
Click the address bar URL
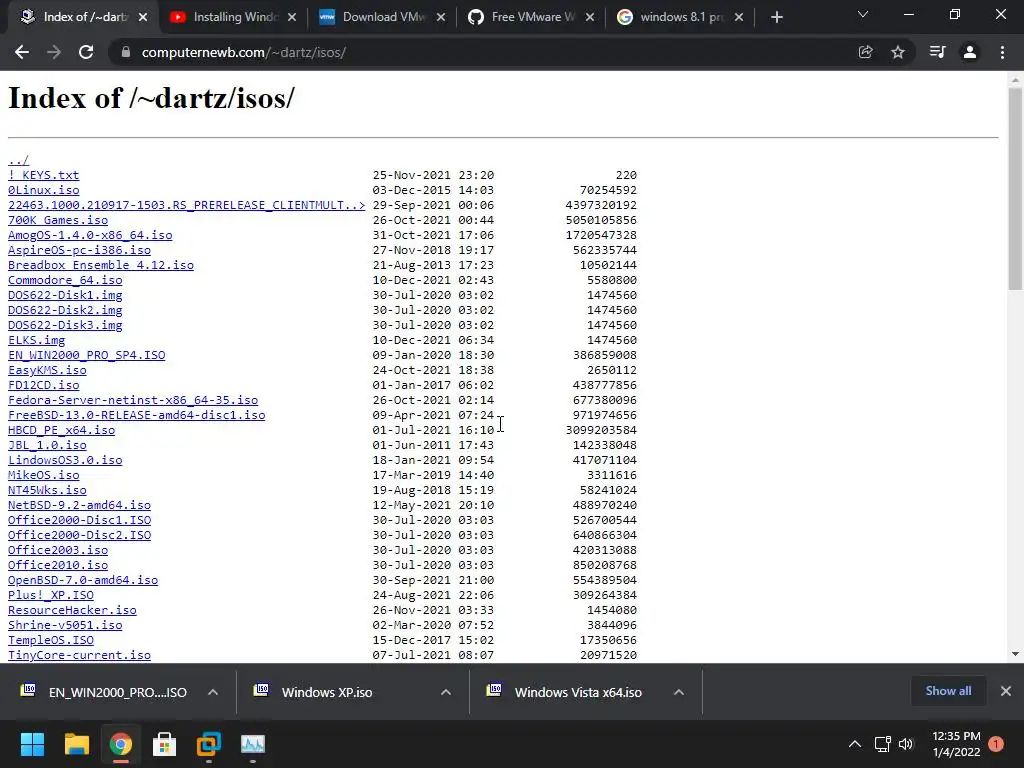coord(244,52)
